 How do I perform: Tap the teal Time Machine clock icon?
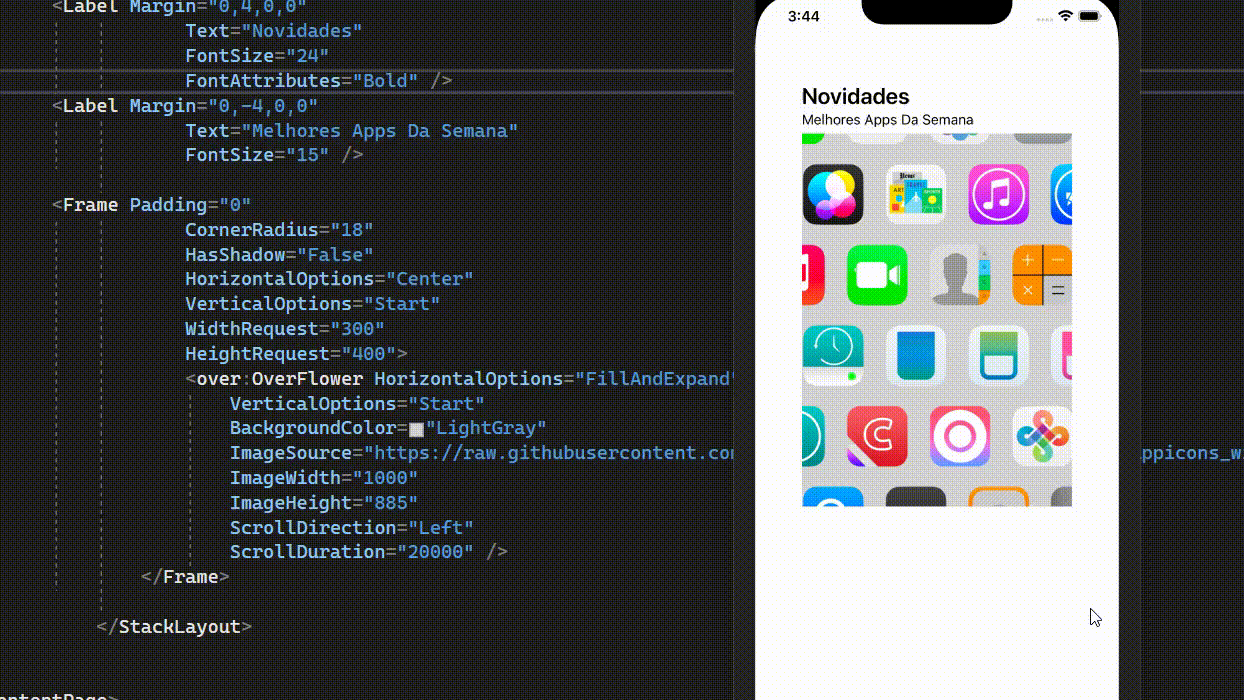[833, 356]
